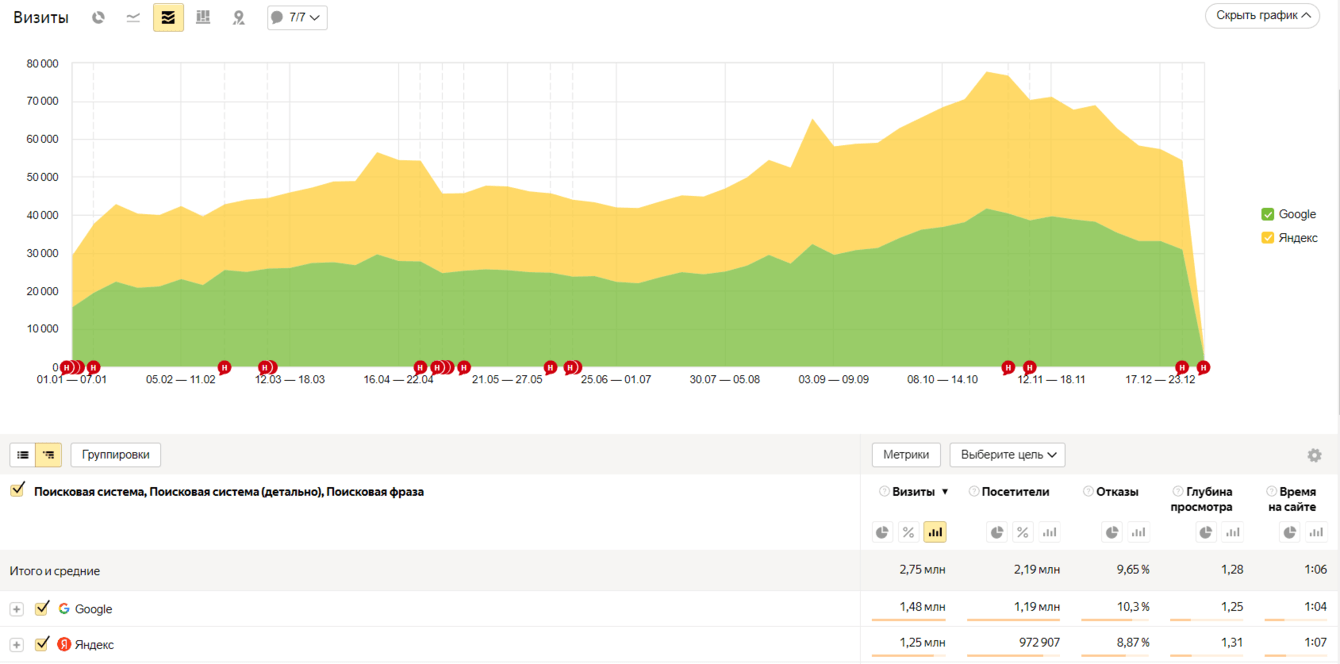The height and width of the screenshot is (664, 1340).
Task: Switch to column chart view icon
Action: pyautogui.click(x=203, y=17)
